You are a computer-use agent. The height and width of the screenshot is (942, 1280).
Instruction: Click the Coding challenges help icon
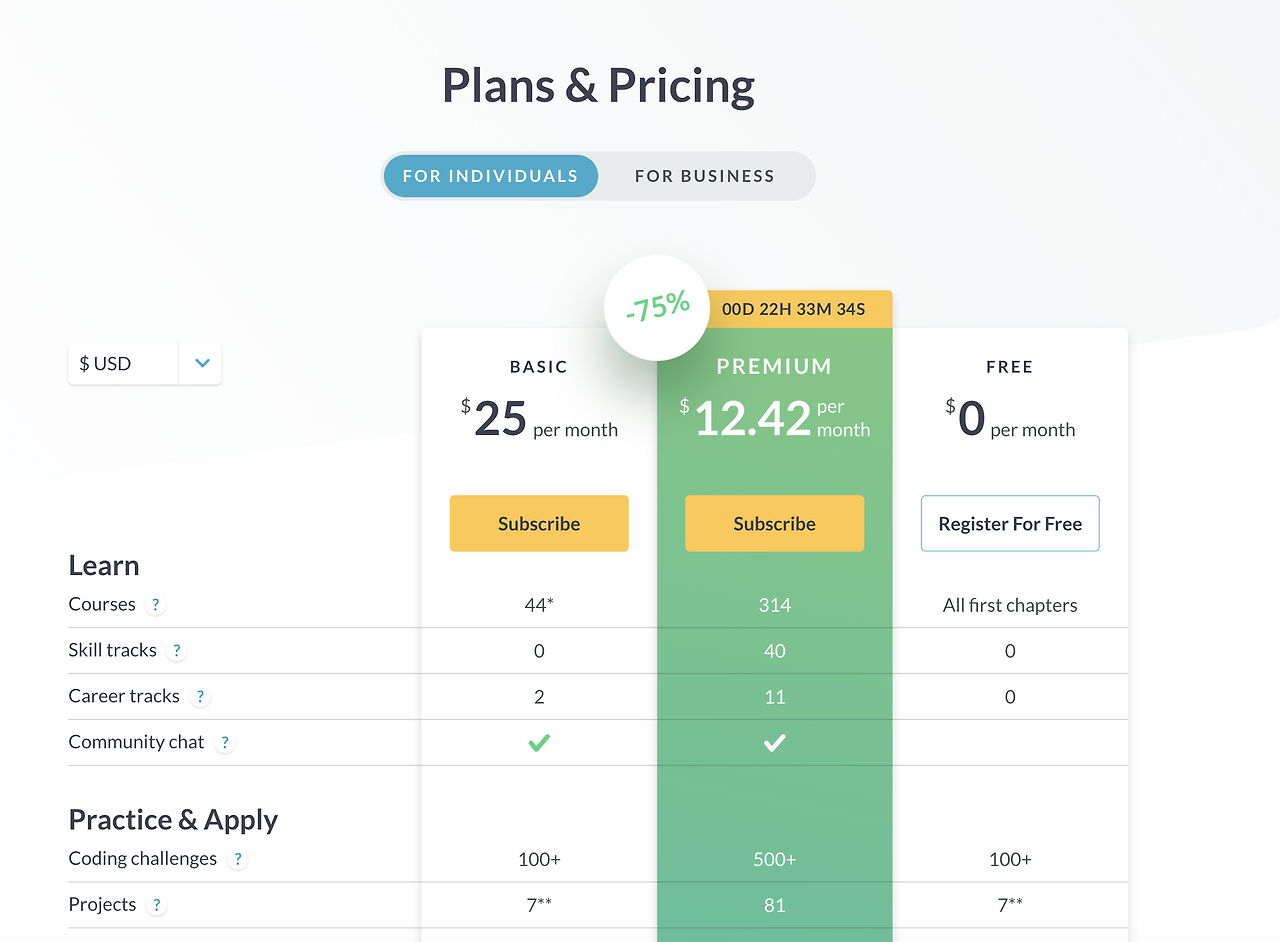coord(237,859)
